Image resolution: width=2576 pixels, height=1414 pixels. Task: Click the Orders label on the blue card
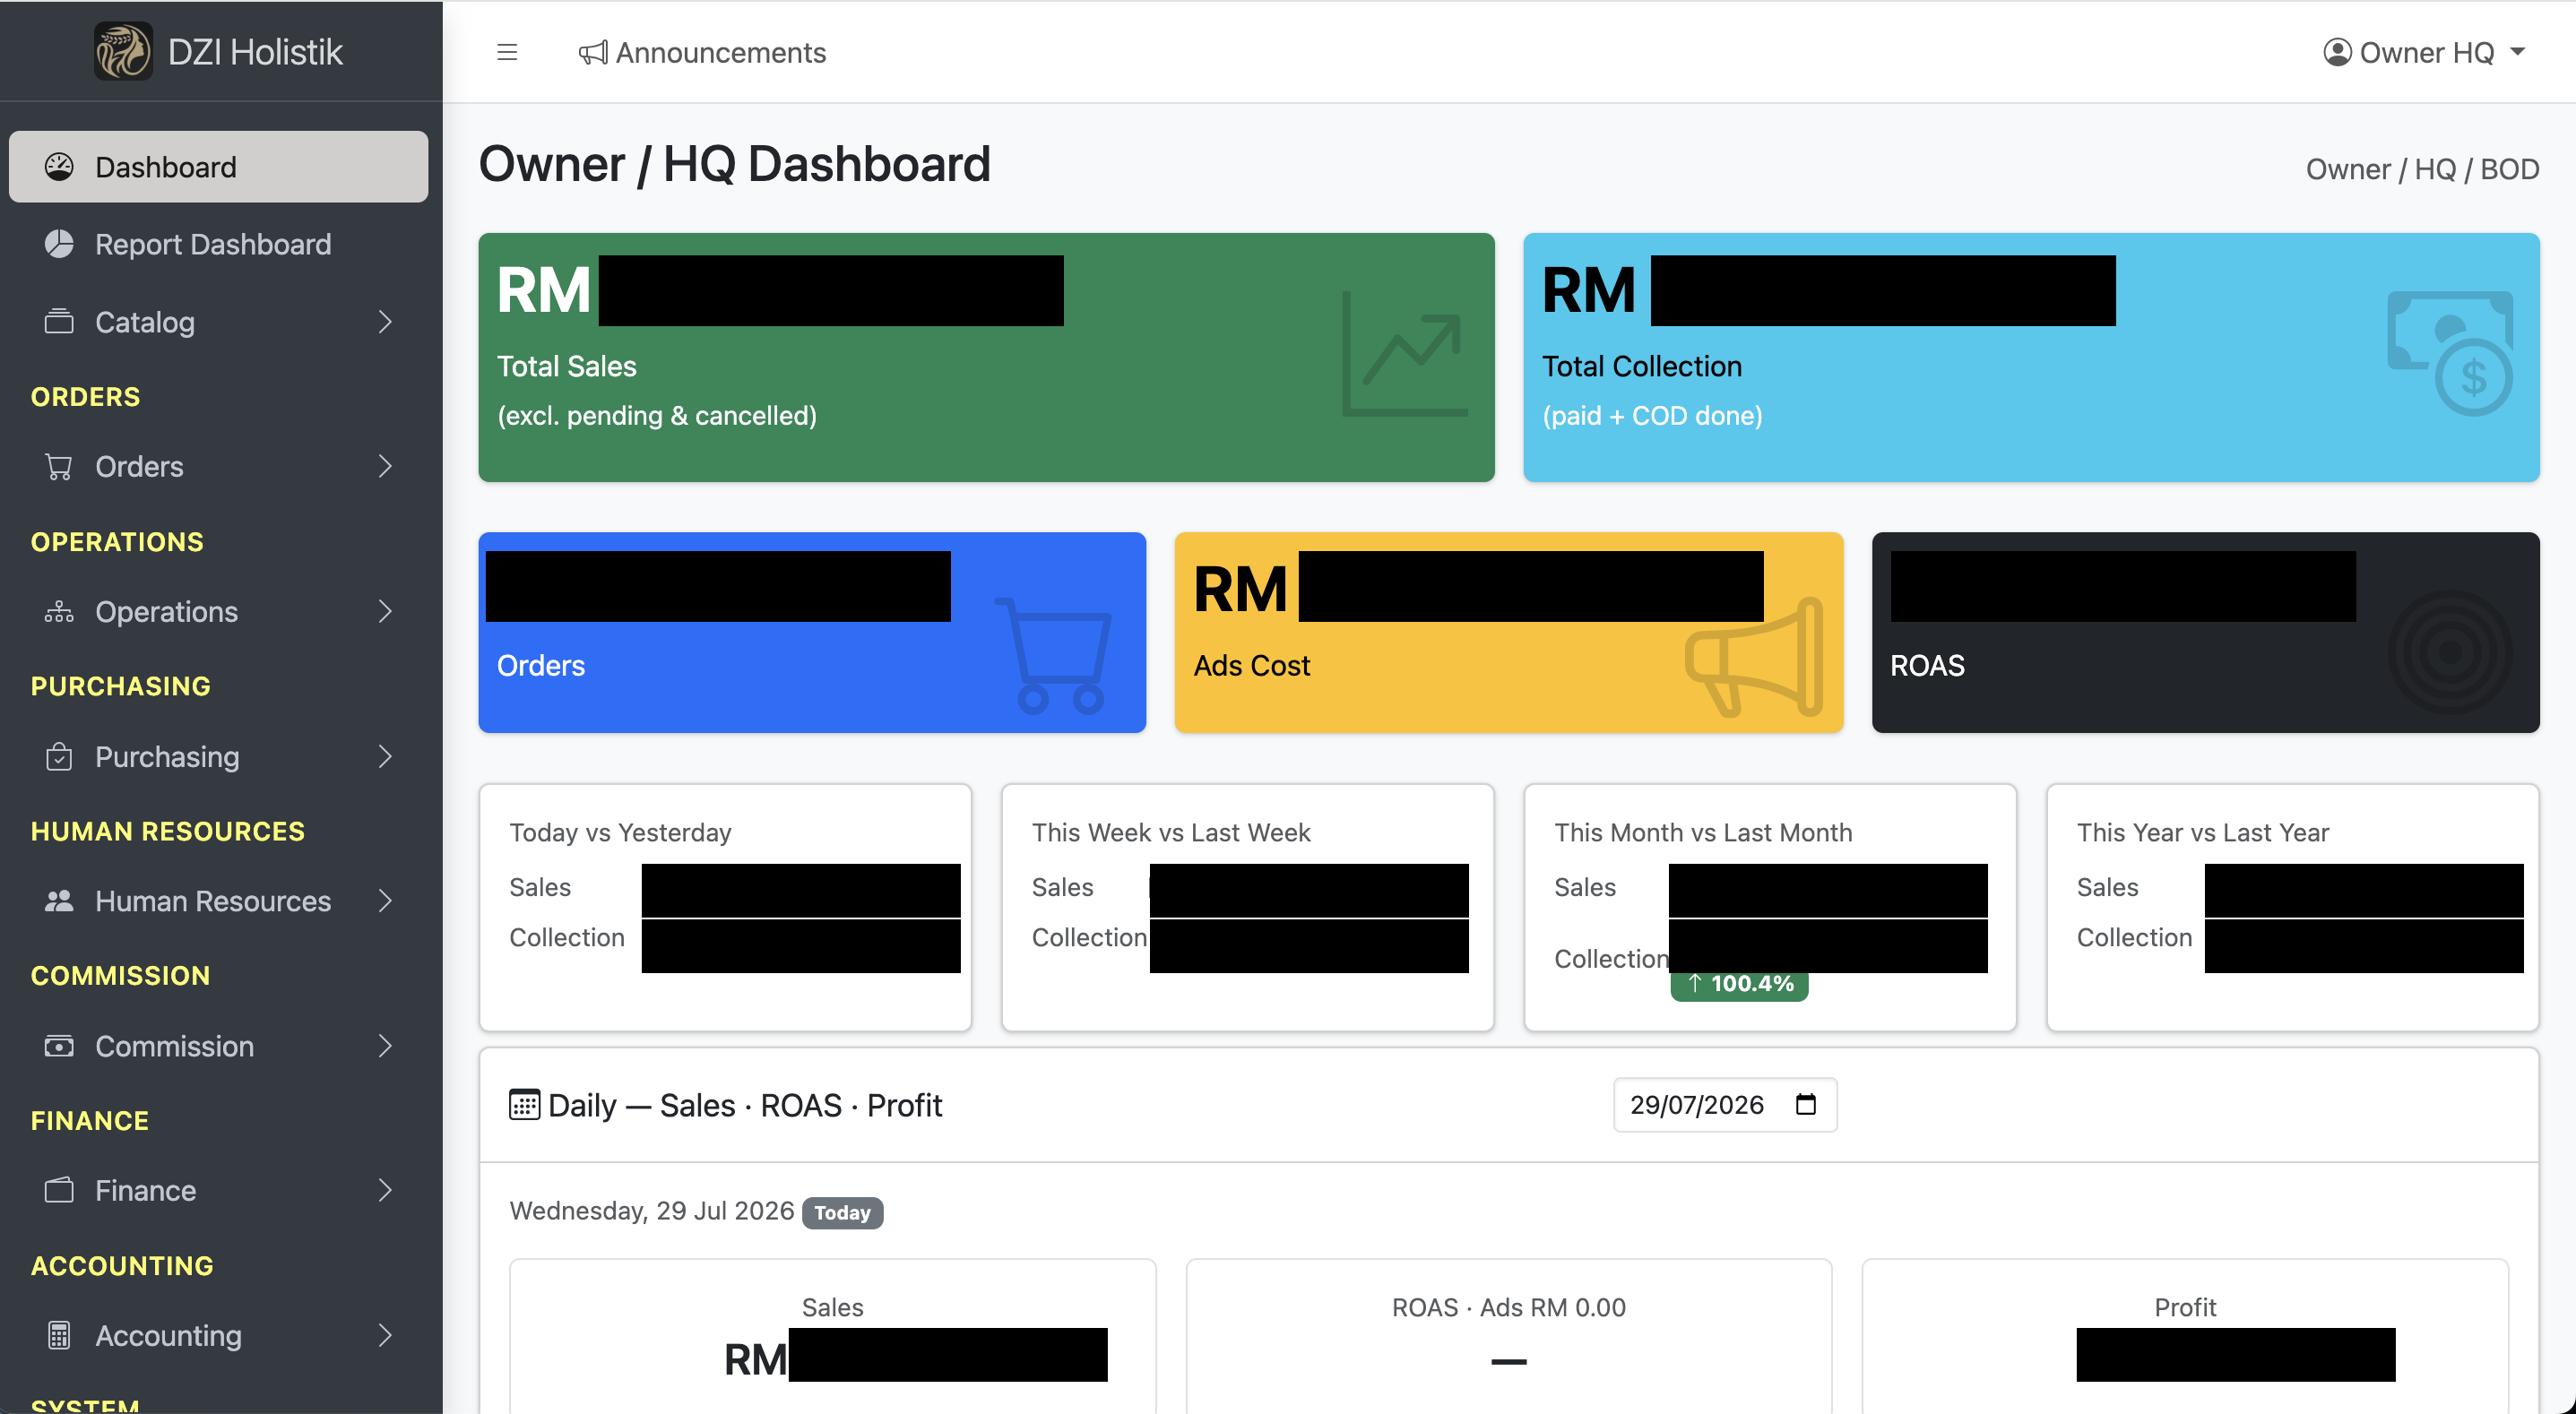(541, 665)
